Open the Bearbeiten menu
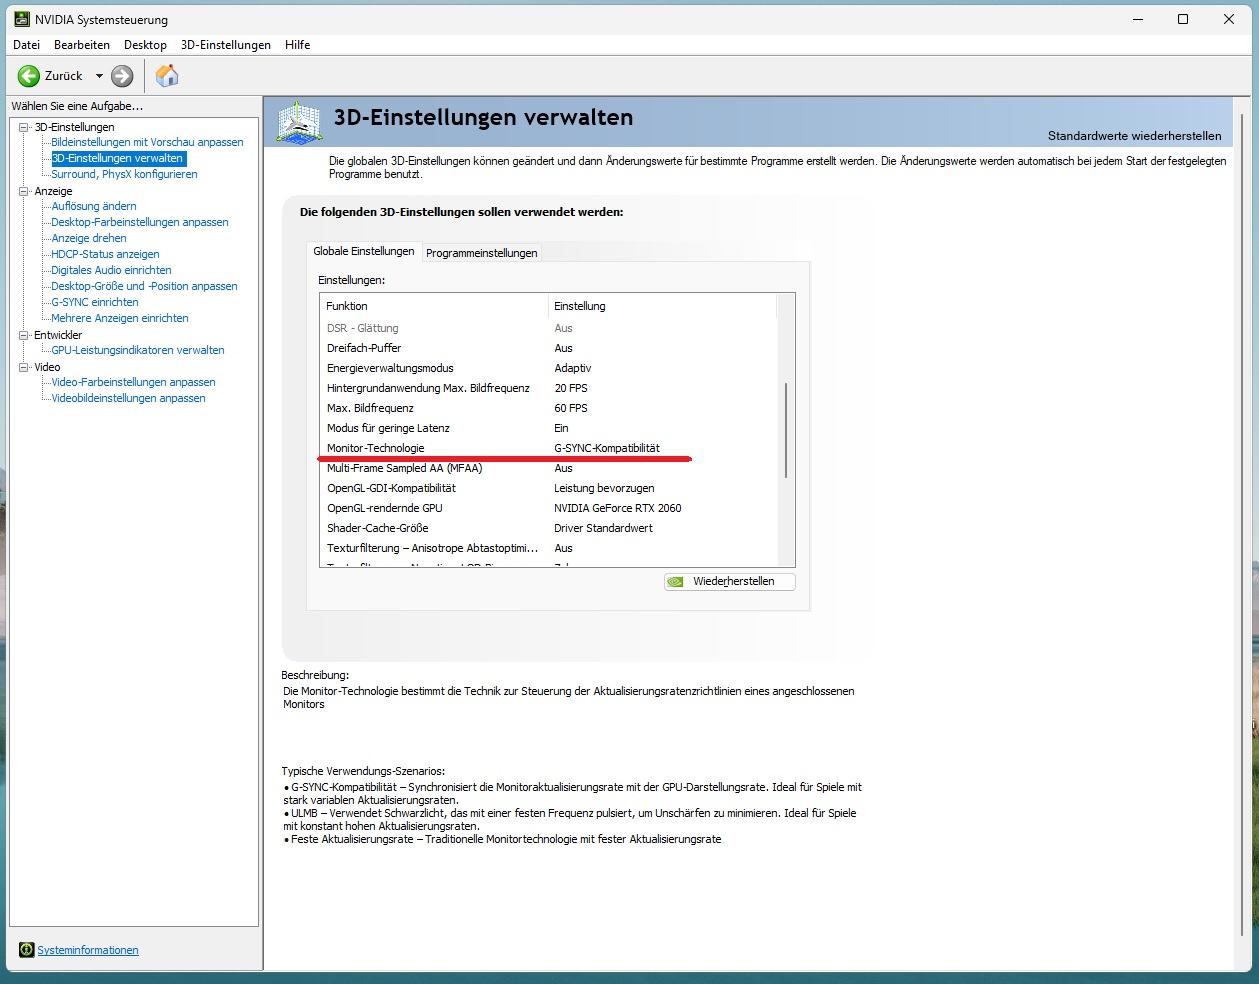Viewport: 1259px width, 984px height. click(x=82, y=45)
